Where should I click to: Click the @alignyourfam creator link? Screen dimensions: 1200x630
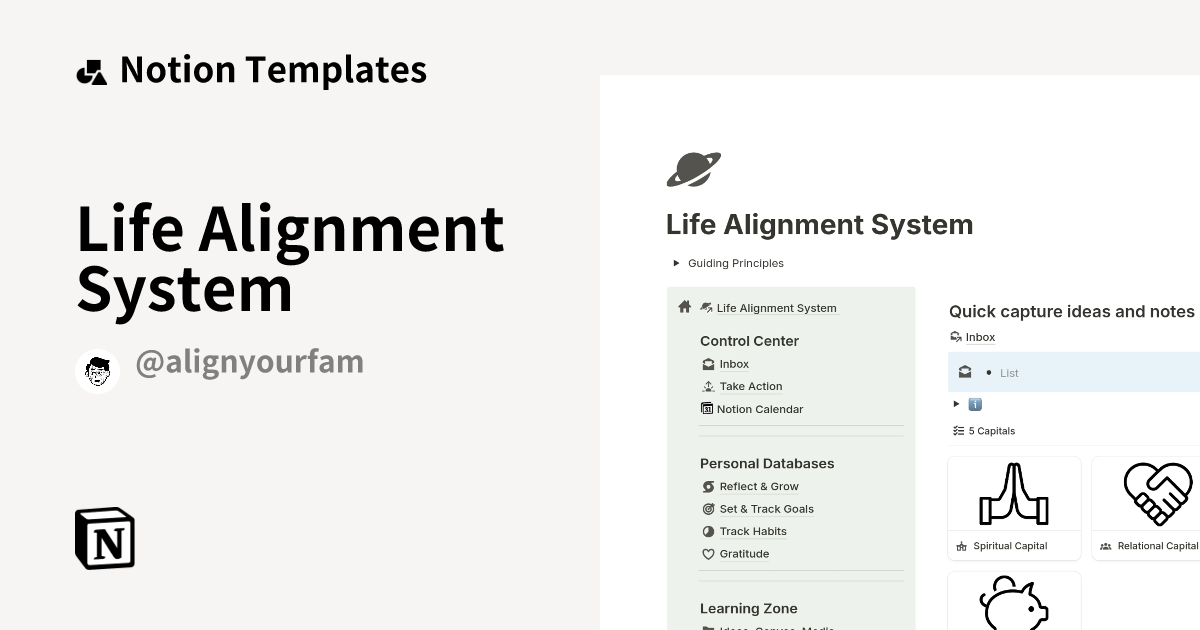tap(250, 362)
